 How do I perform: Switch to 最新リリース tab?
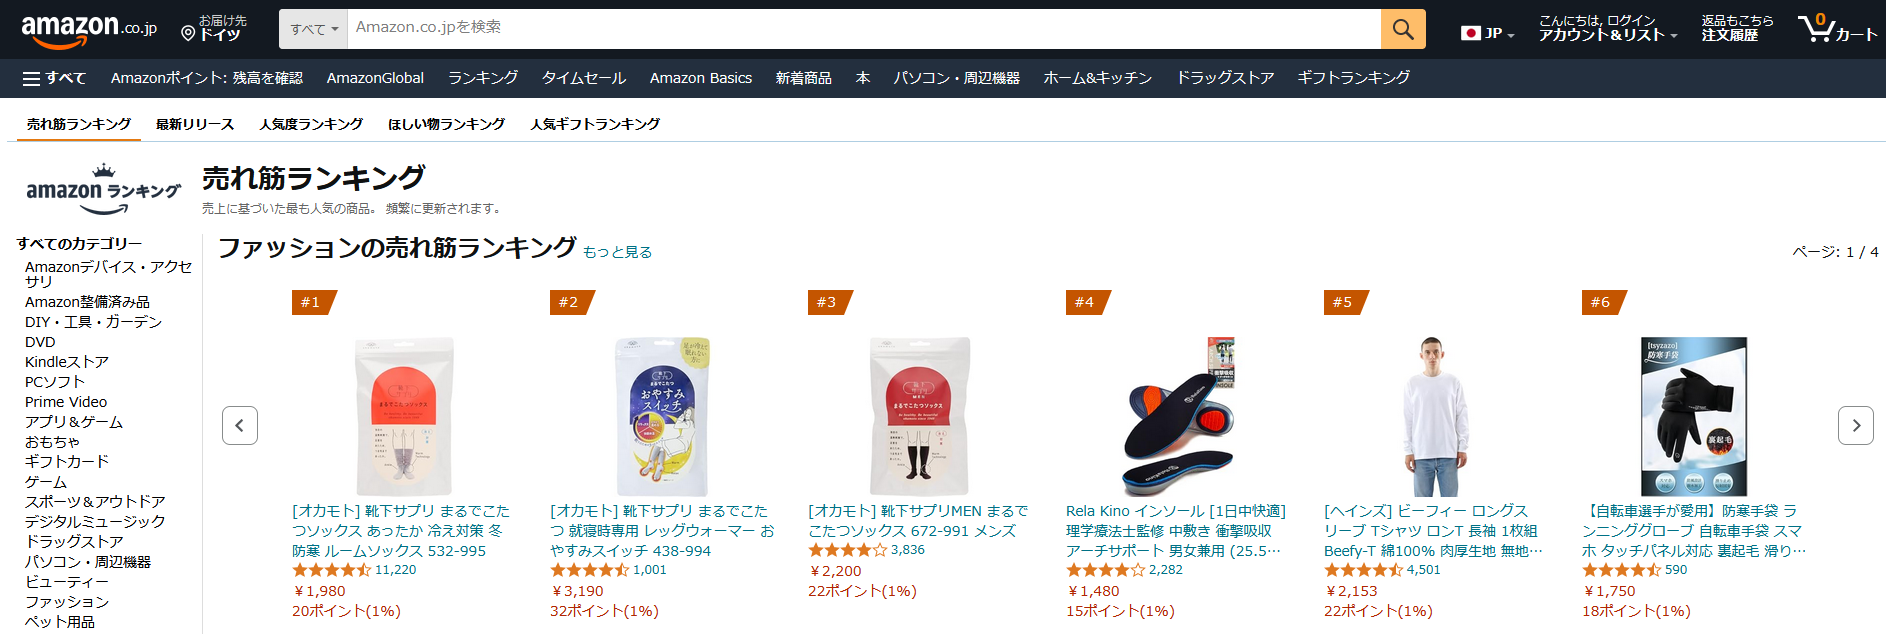195,124
